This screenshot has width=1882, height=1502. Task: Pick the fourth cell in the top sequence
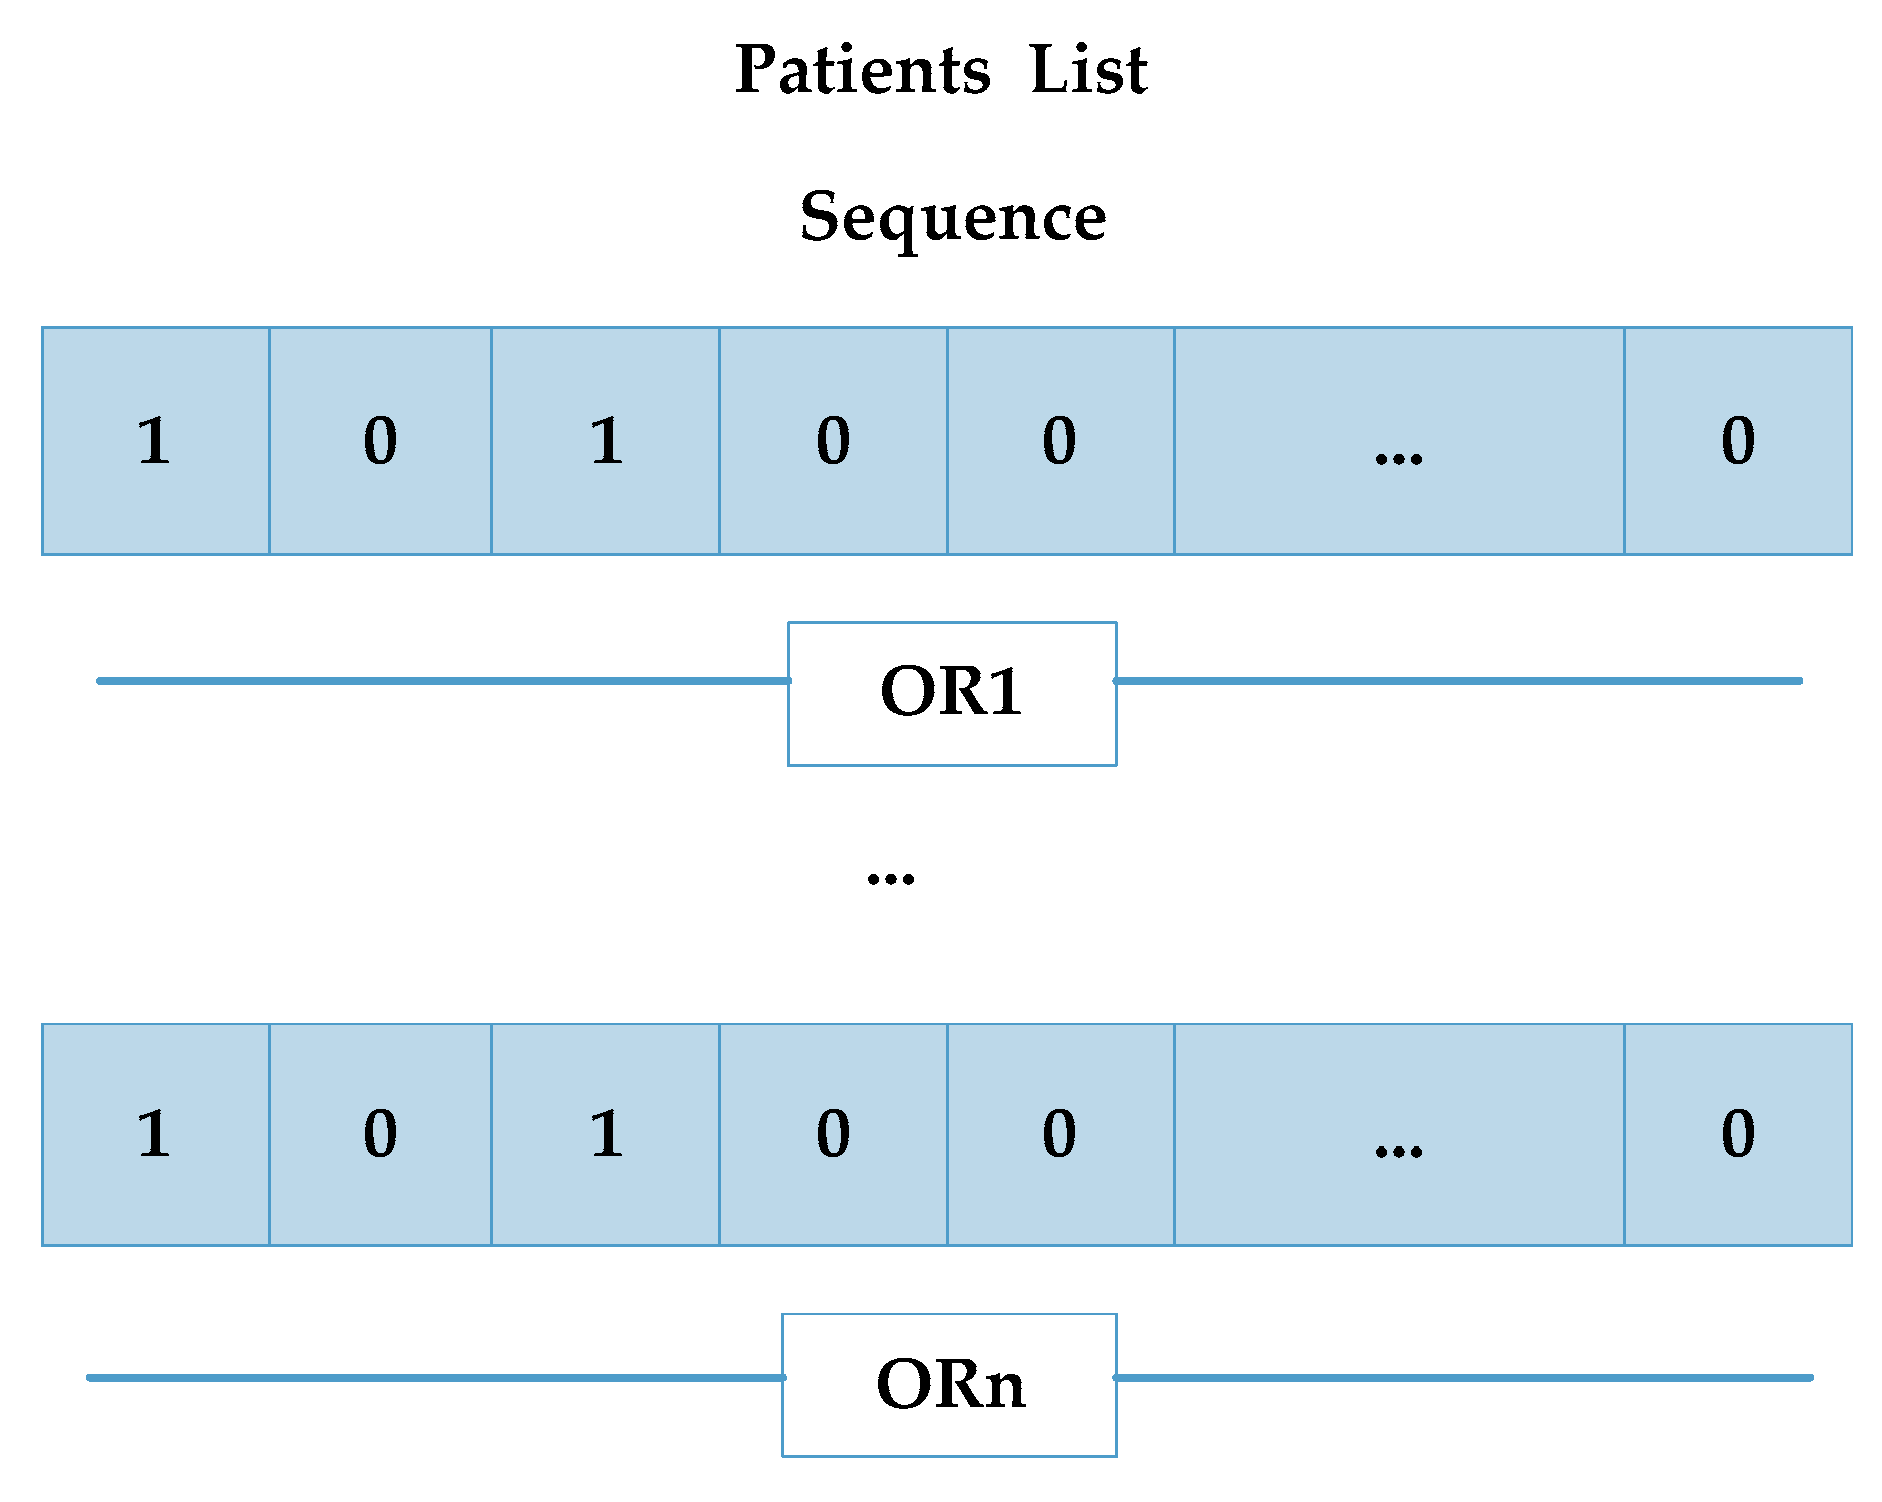click(833, 441)
